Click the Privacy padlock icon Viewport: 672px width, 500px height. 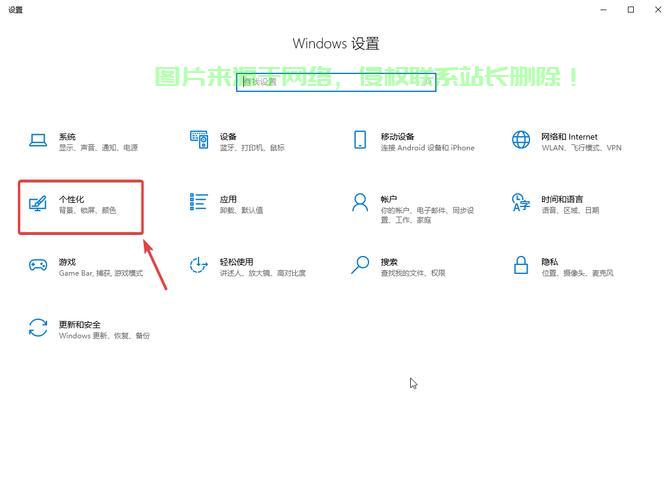point(521,265)
